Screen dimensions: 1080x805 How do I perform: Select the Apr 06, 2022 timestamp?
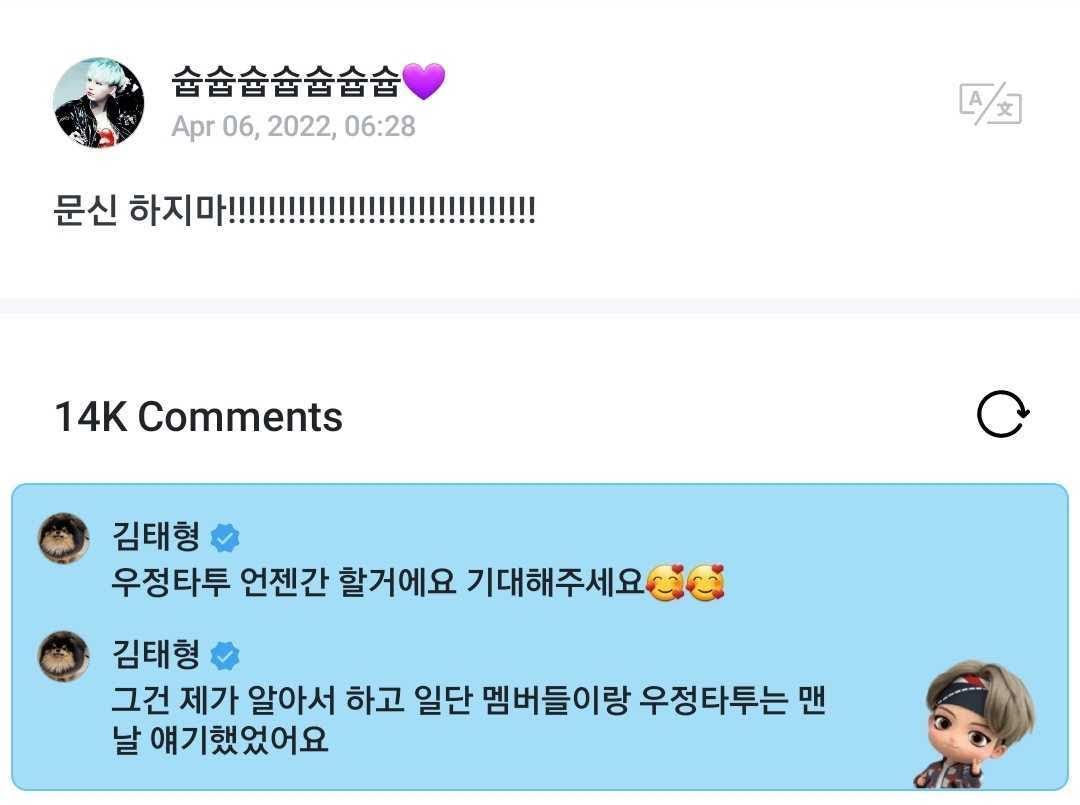pyautogui.click(x=293, y=127)
